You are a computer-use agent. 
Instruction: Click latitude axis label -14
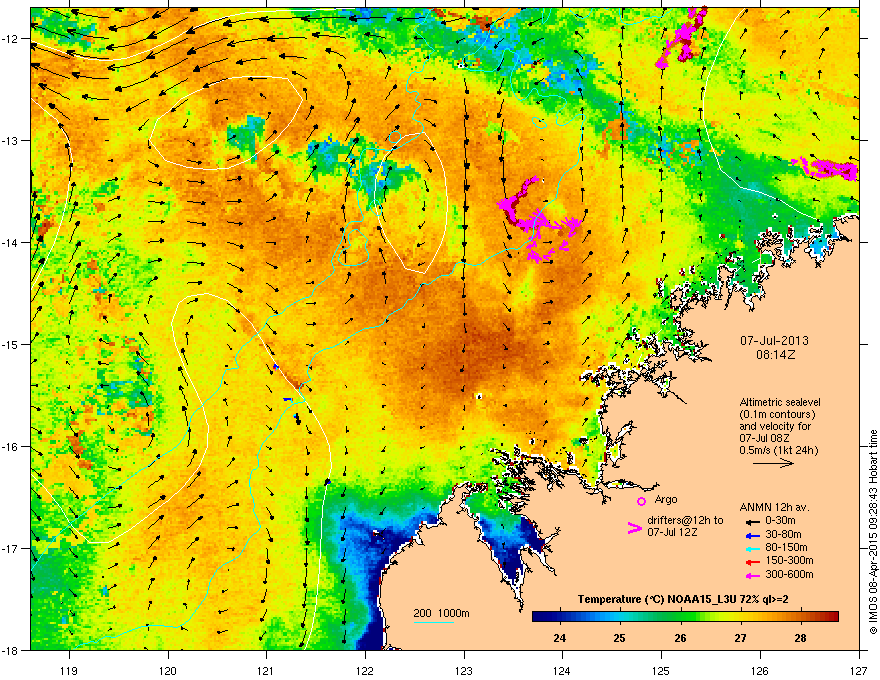click(10, 242)
